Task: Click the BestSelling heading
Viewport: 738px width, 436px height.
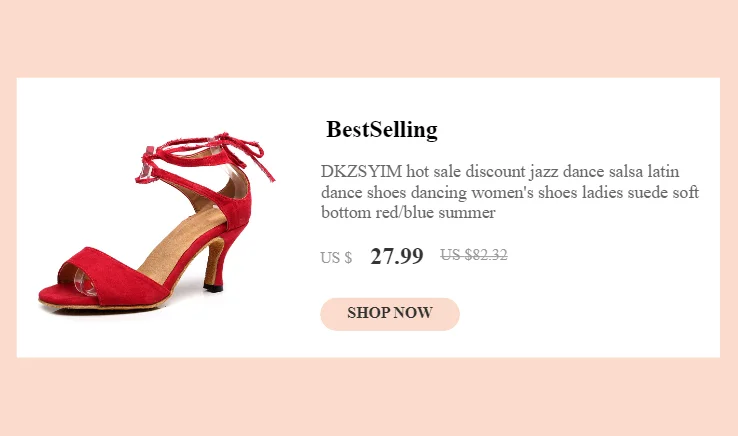Action: (x=382, y=130)
